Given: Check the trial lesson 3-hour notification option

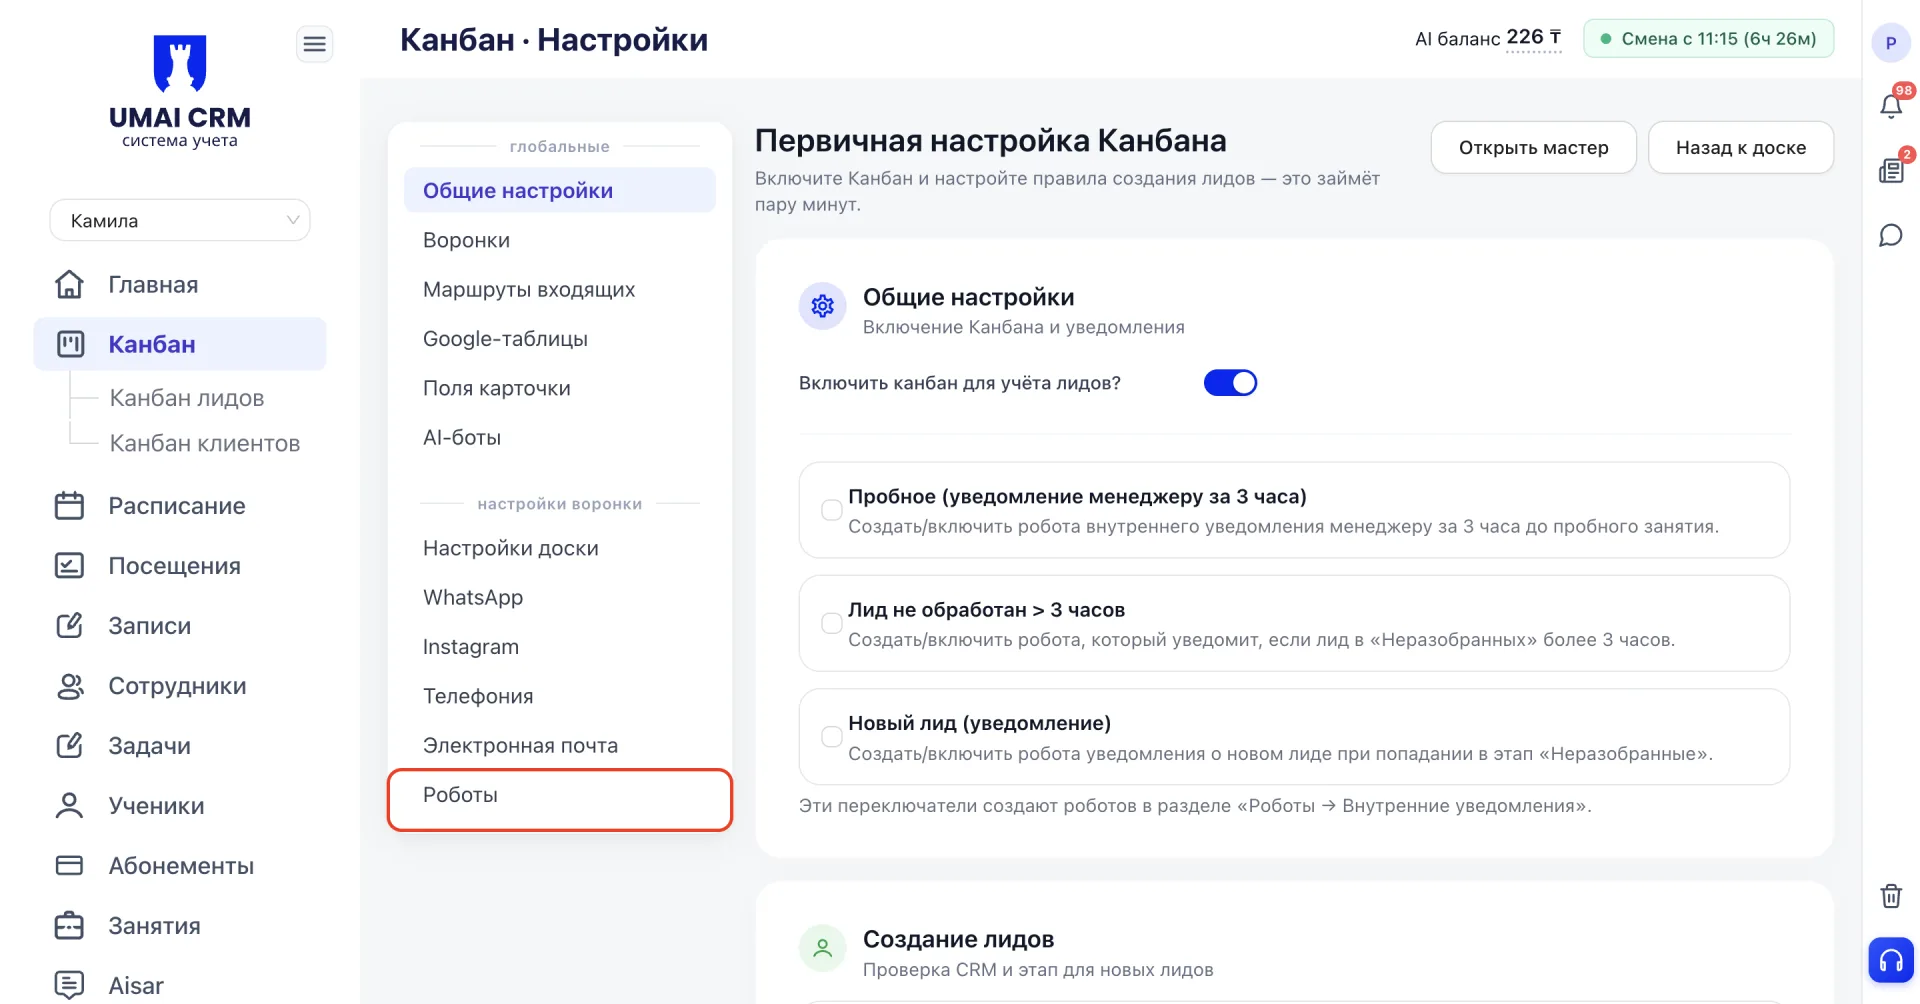Looking at the screenshot, I should tap(831, 510).
